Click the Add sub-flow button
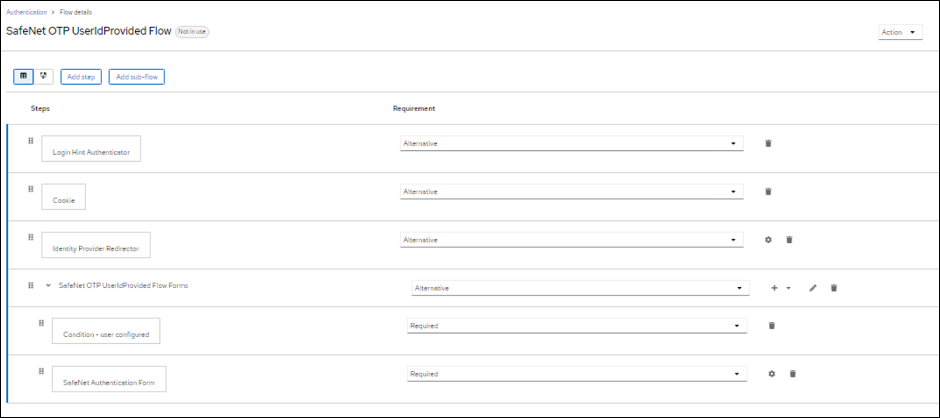 click(136, 77)
